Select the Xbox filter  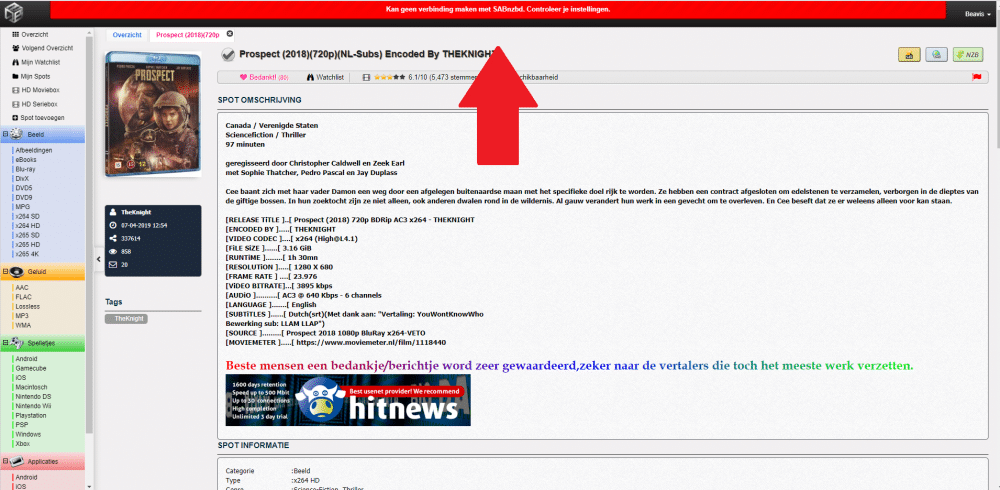(22, 443)
